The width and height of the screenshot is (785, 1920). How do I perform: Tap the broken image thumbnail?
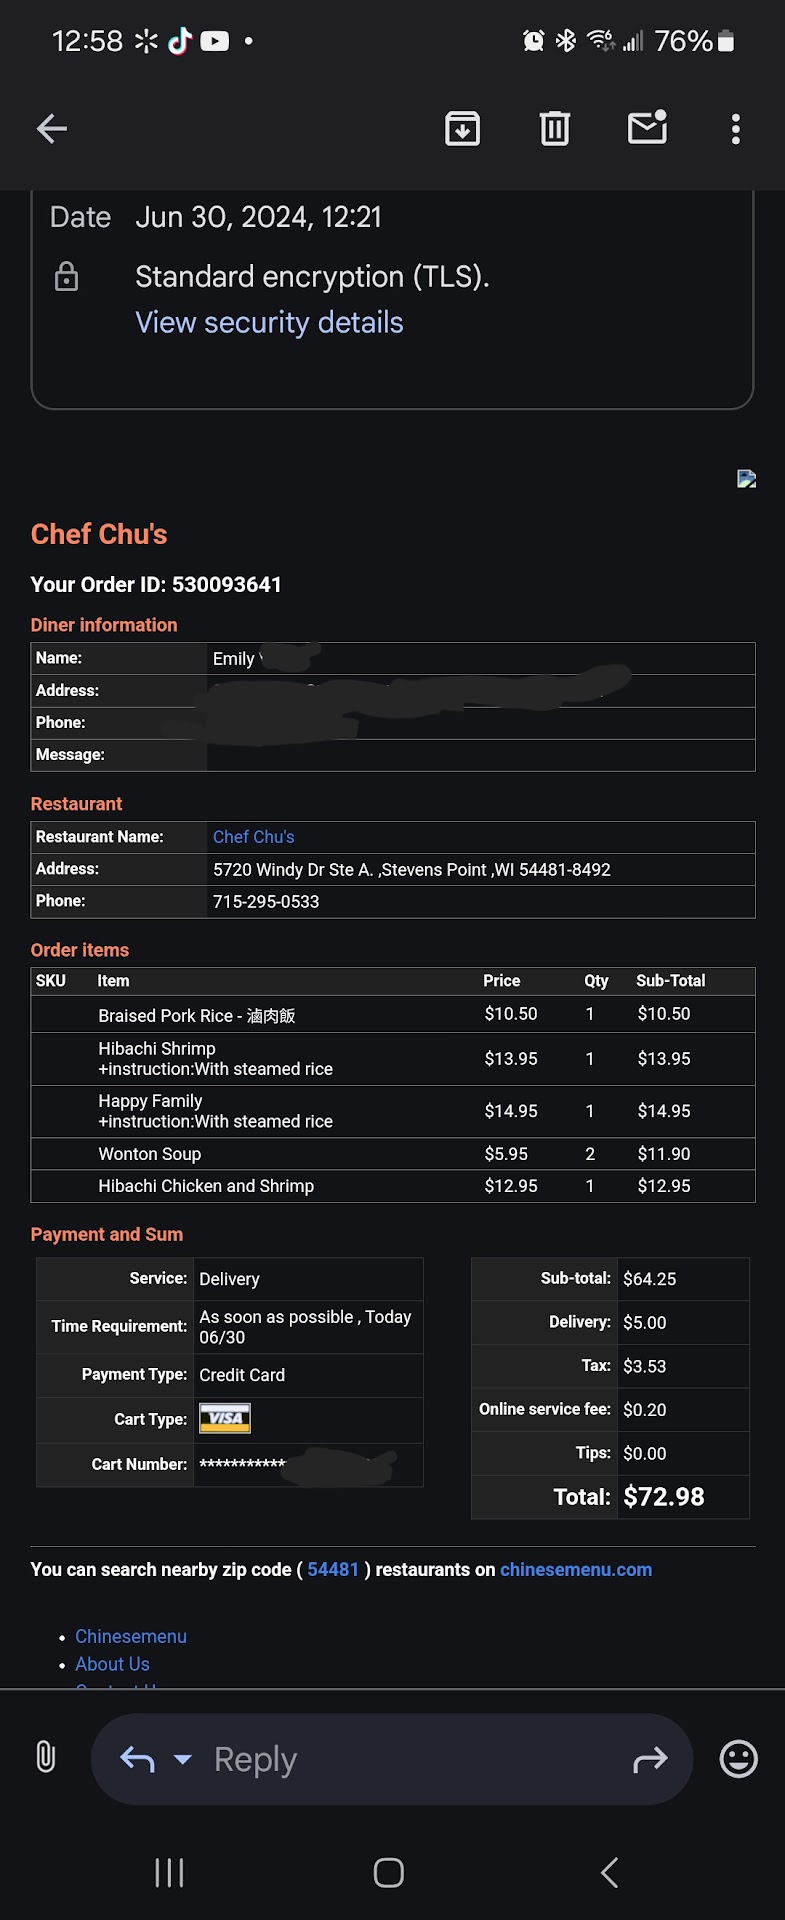[746, 479]
